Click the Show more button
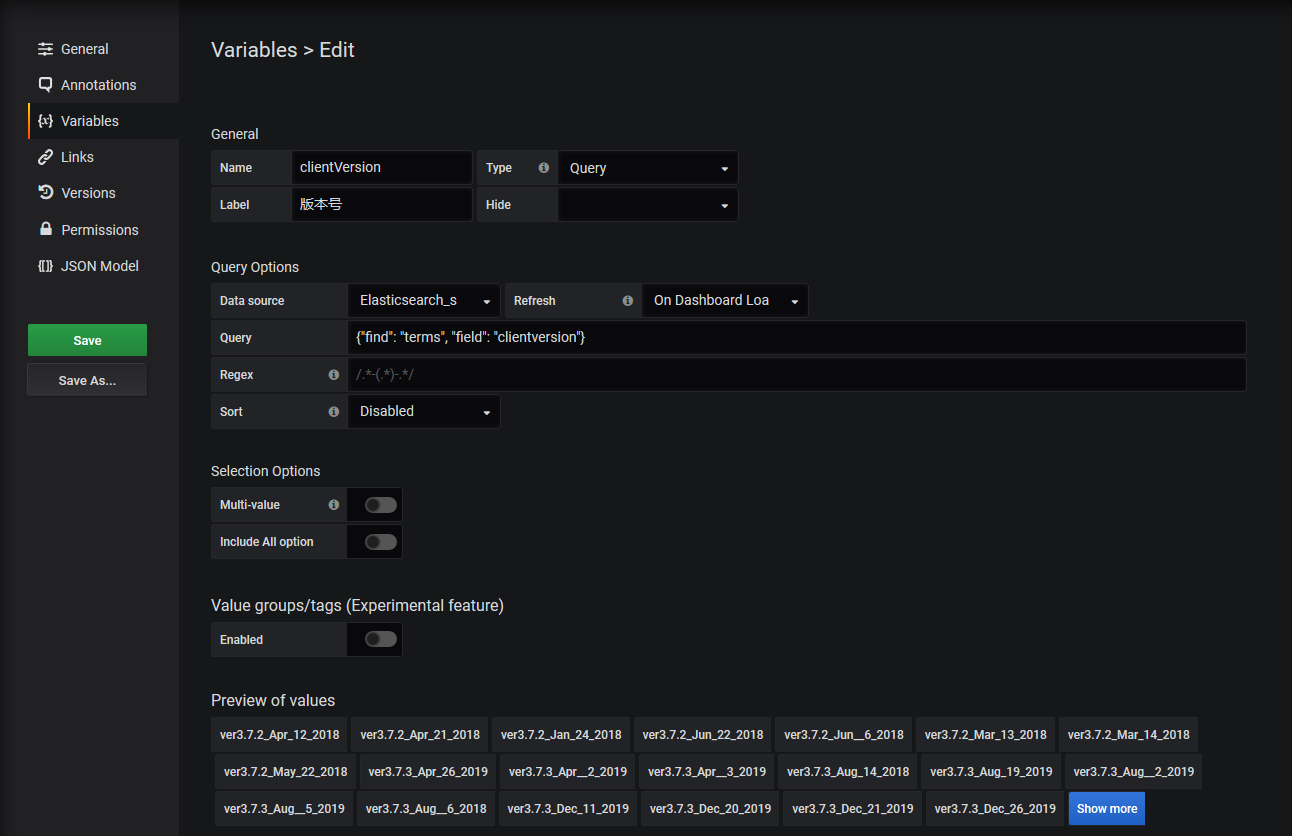 click(x=1107, y=808)
